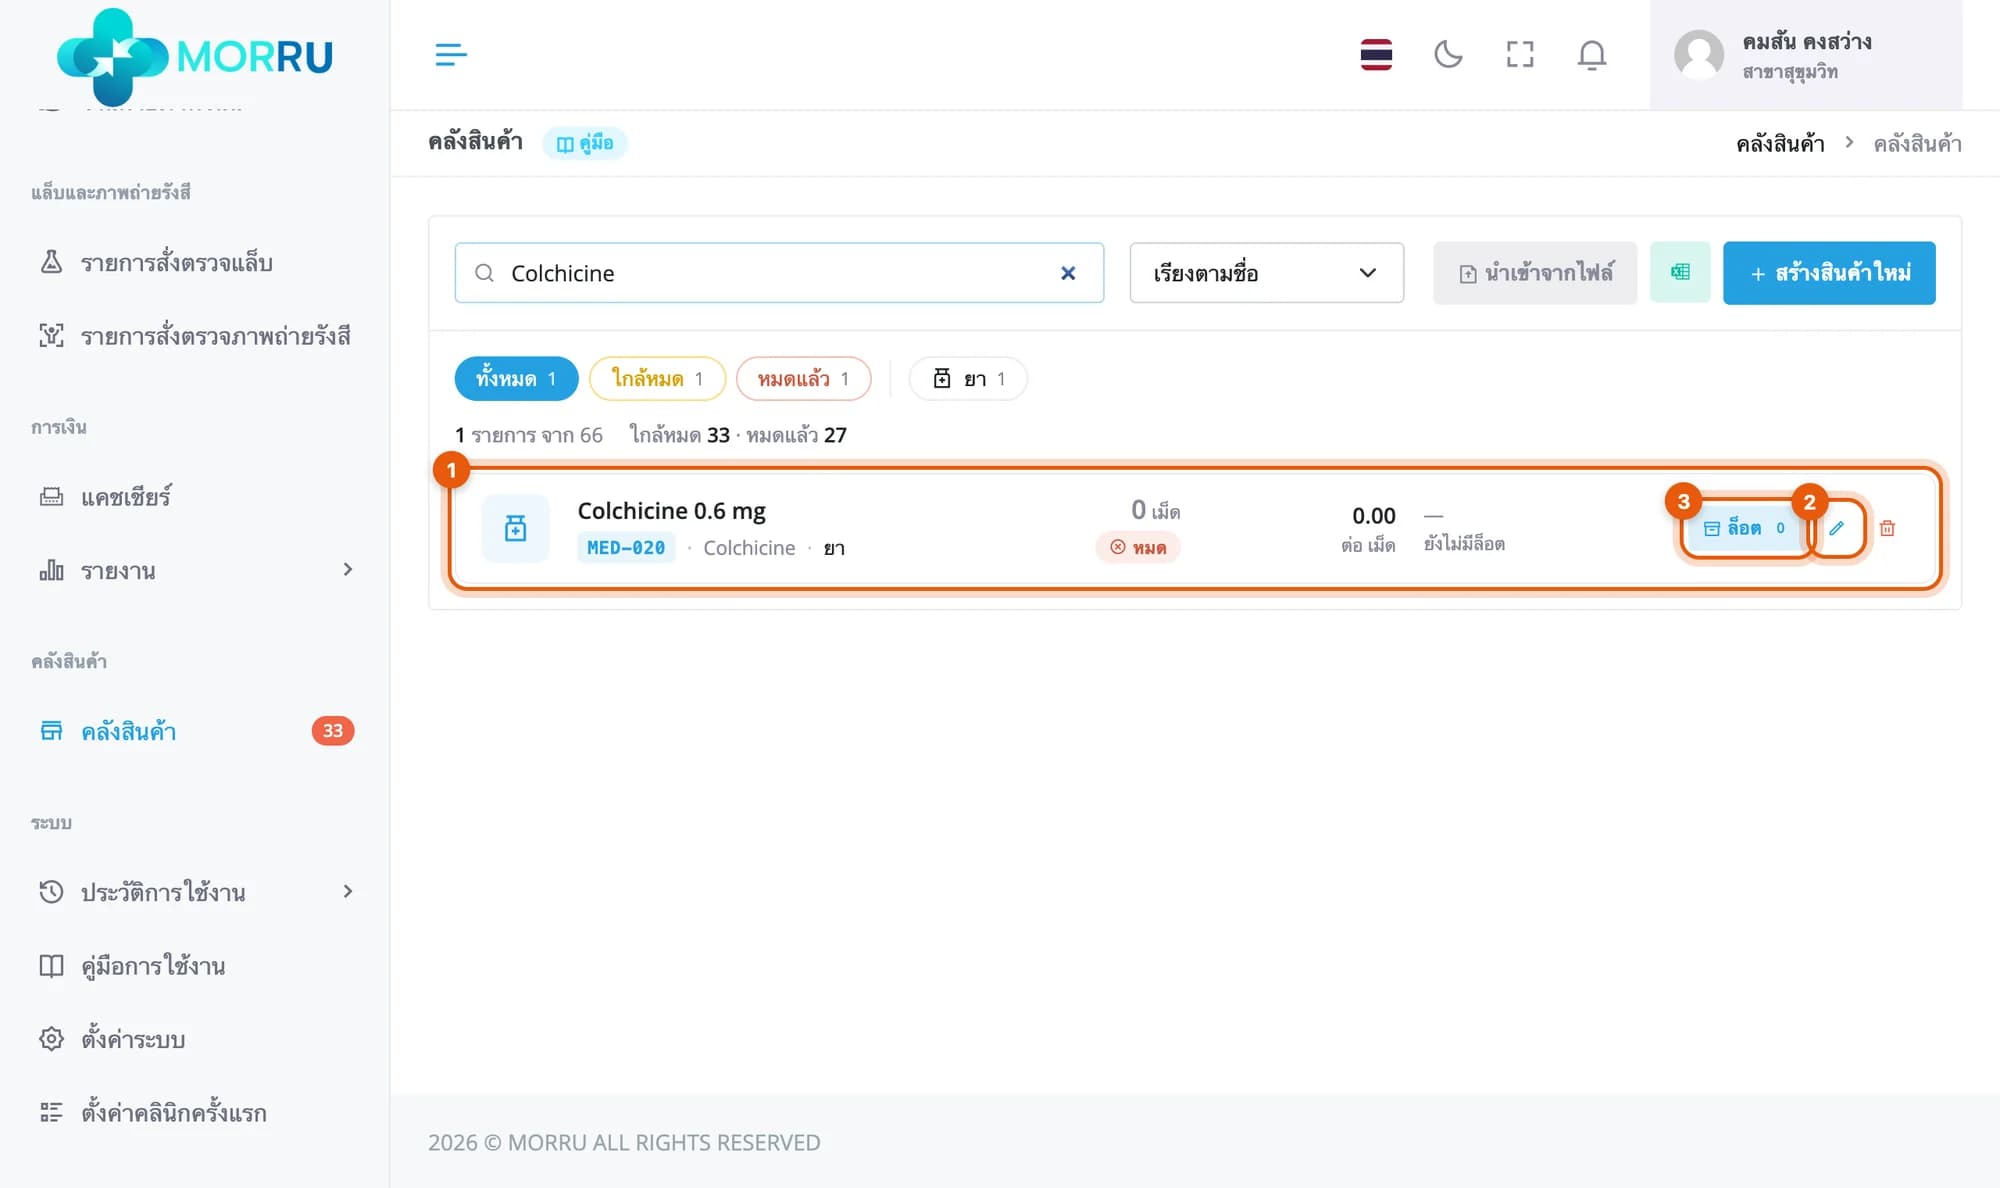Click in the Colchicine search field
Screen dimensions: 2000x1188
tap(780, 273)
